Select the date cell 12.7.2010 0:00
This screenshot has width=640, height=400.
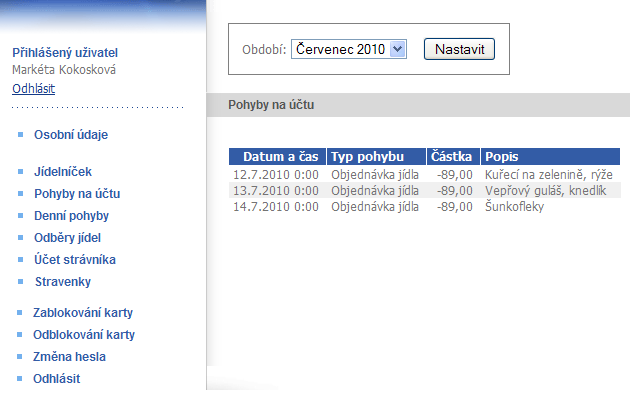[x=276, y=175]
